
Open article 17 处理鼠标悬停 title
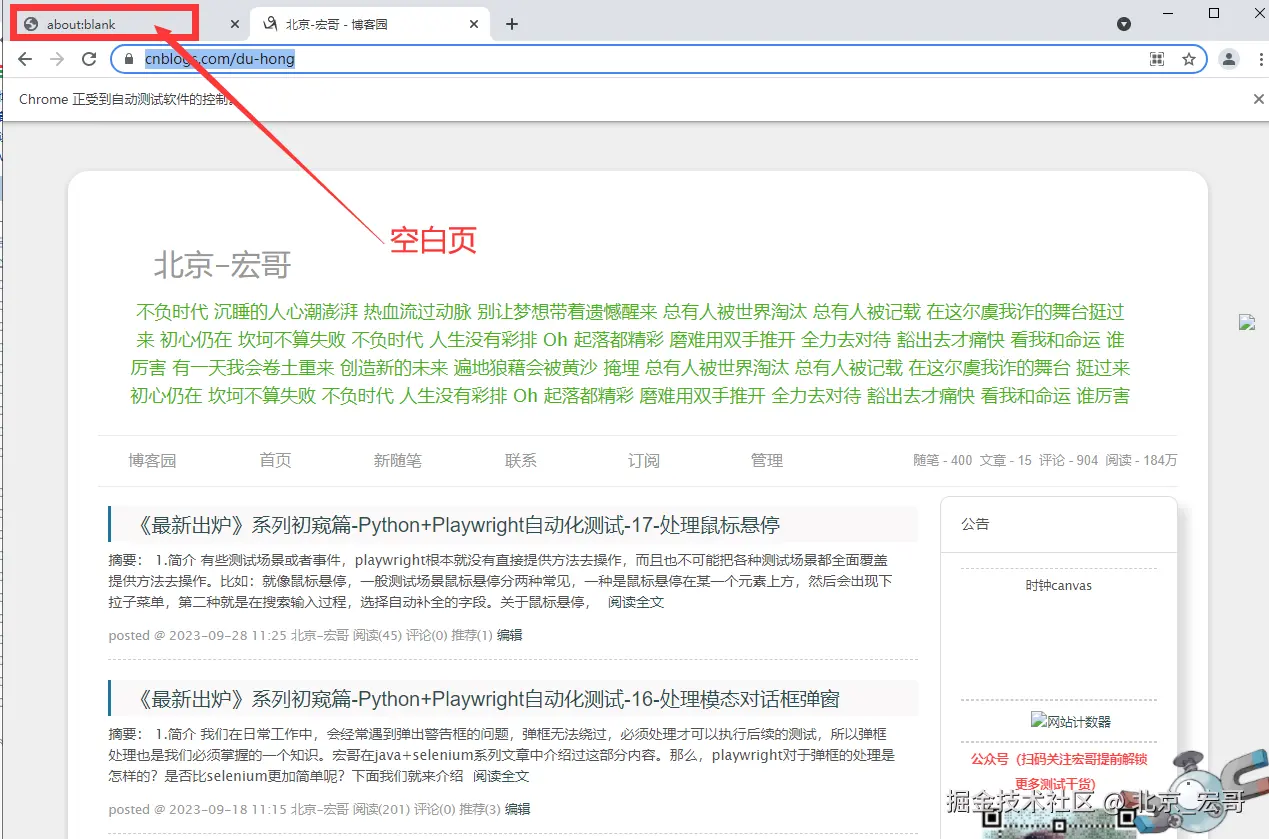(x=457, y=525)
